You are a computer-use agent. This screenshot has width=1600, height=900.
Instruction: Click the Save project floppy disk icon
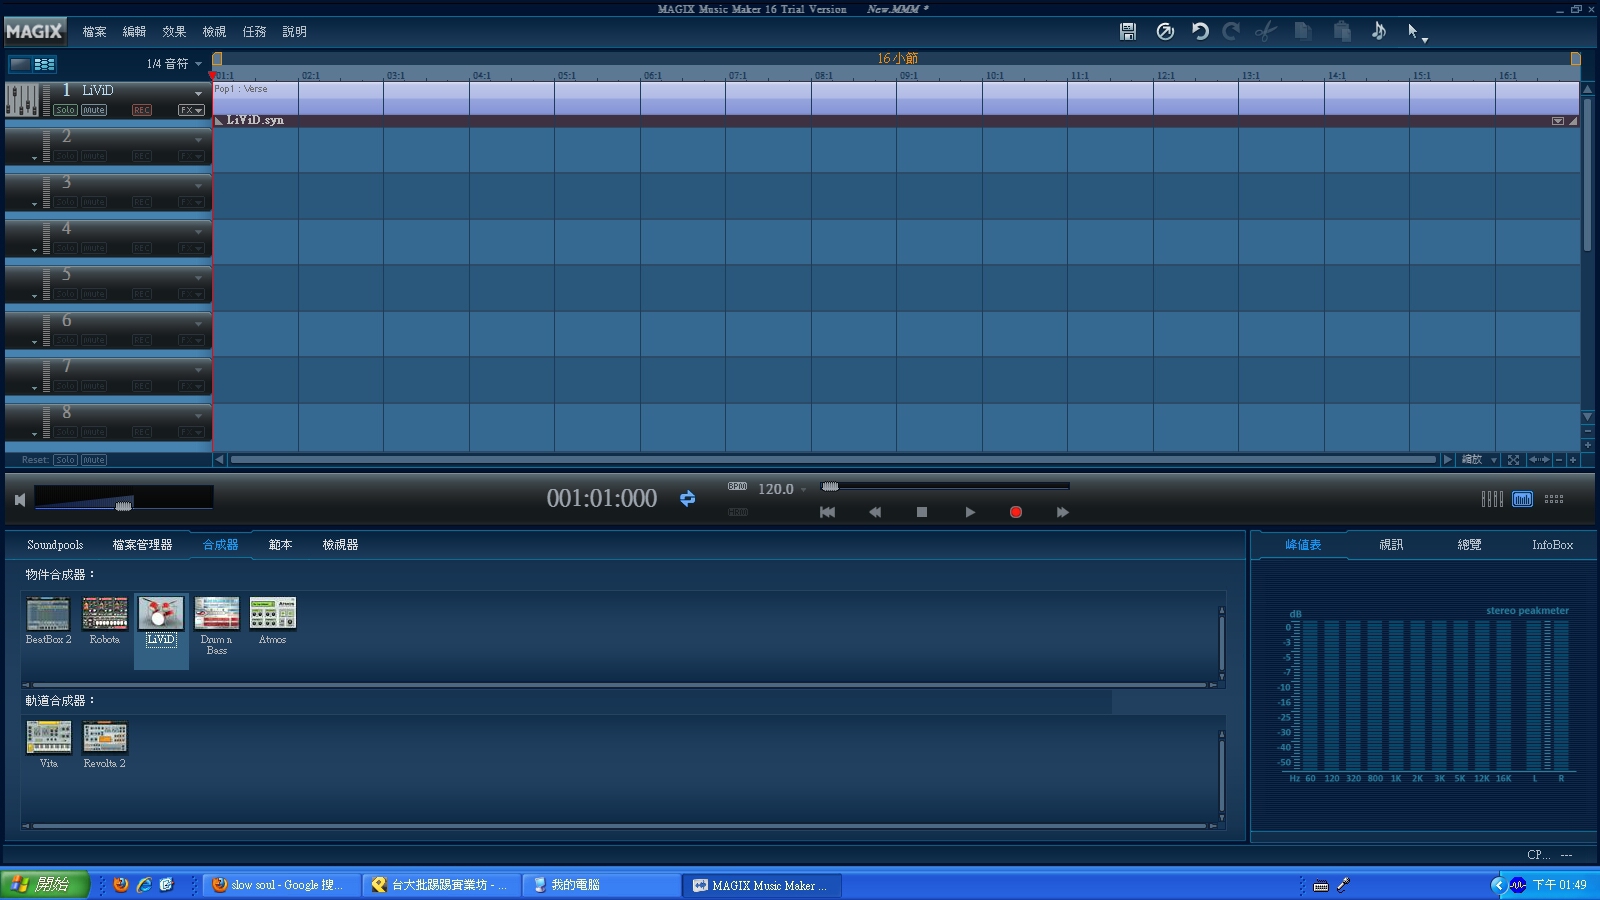(x=1127, y=32)
